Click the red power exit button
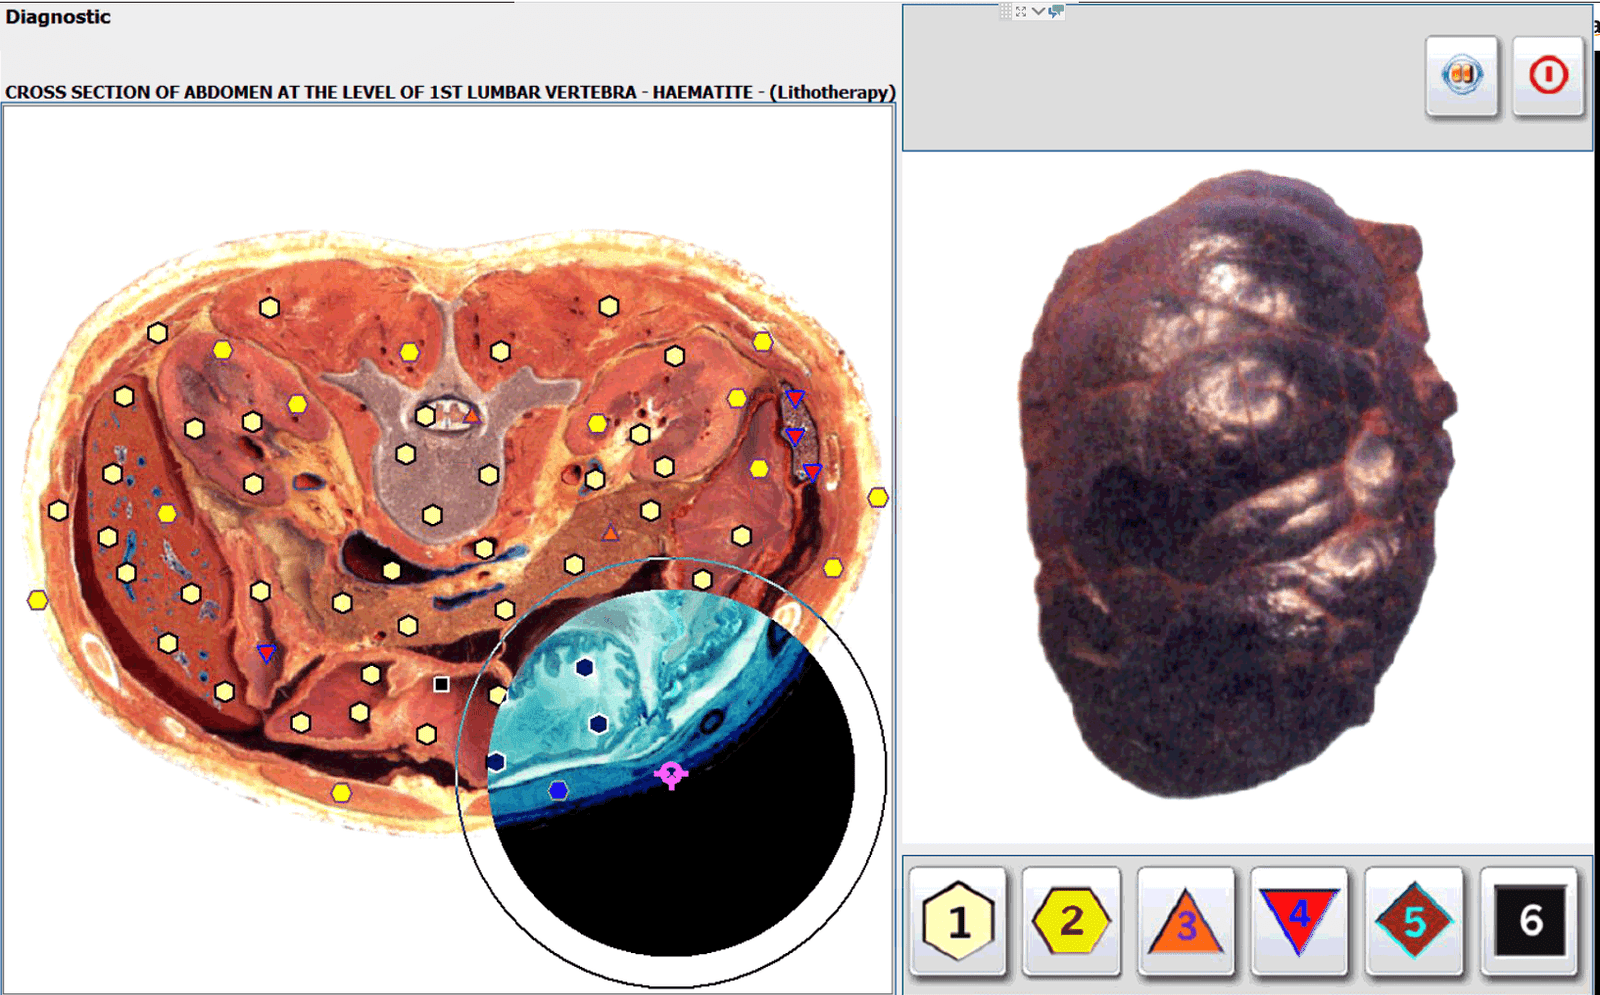The width and height of the screenshot is (1600, 995). click(1547, 76)
